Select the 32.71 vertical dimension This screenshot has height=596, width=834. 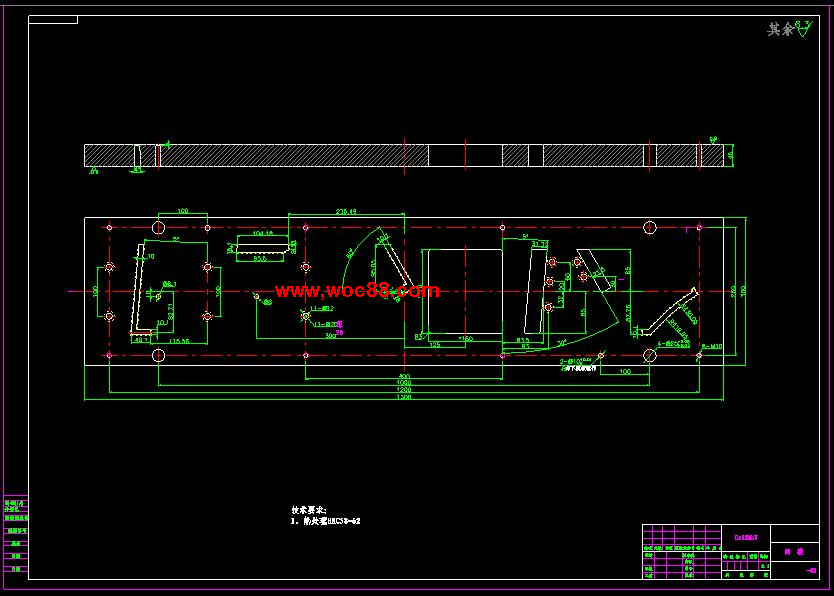tap(171, 311)
